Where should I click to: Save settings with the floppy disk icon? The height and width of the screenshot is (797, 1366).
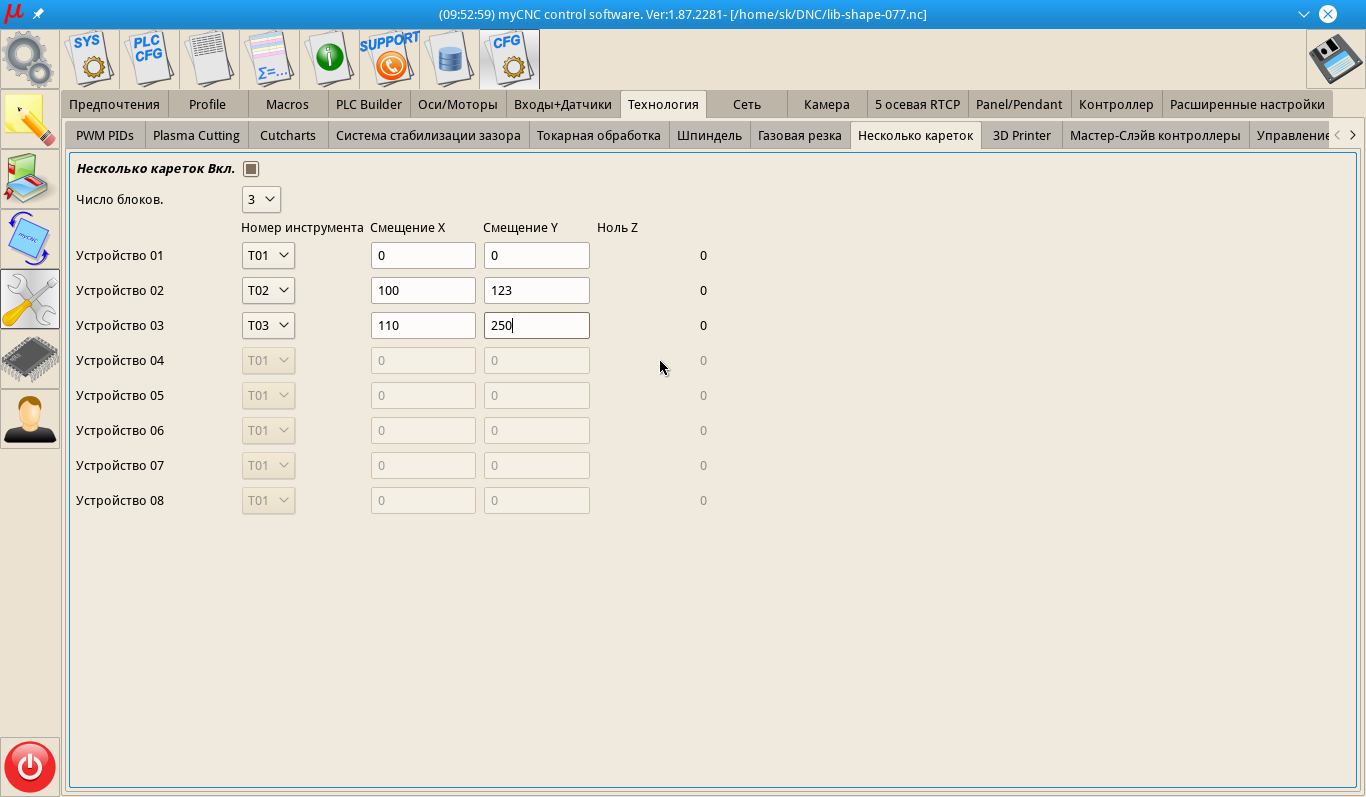click(1335, 59)
